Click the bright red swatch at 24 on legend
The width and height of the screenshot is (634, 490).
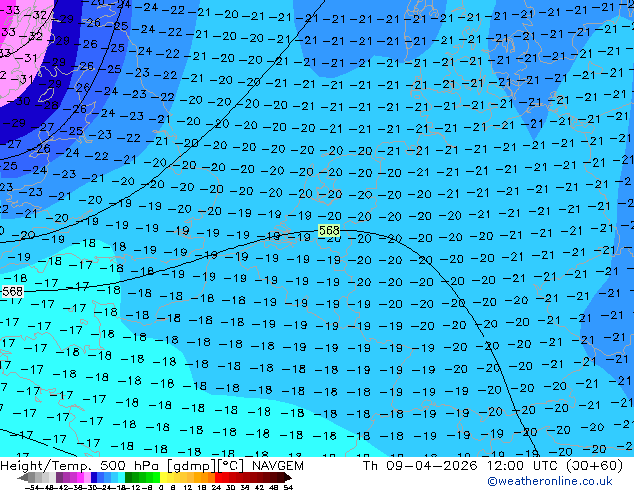pyautogui.click(x=218, y=477)
